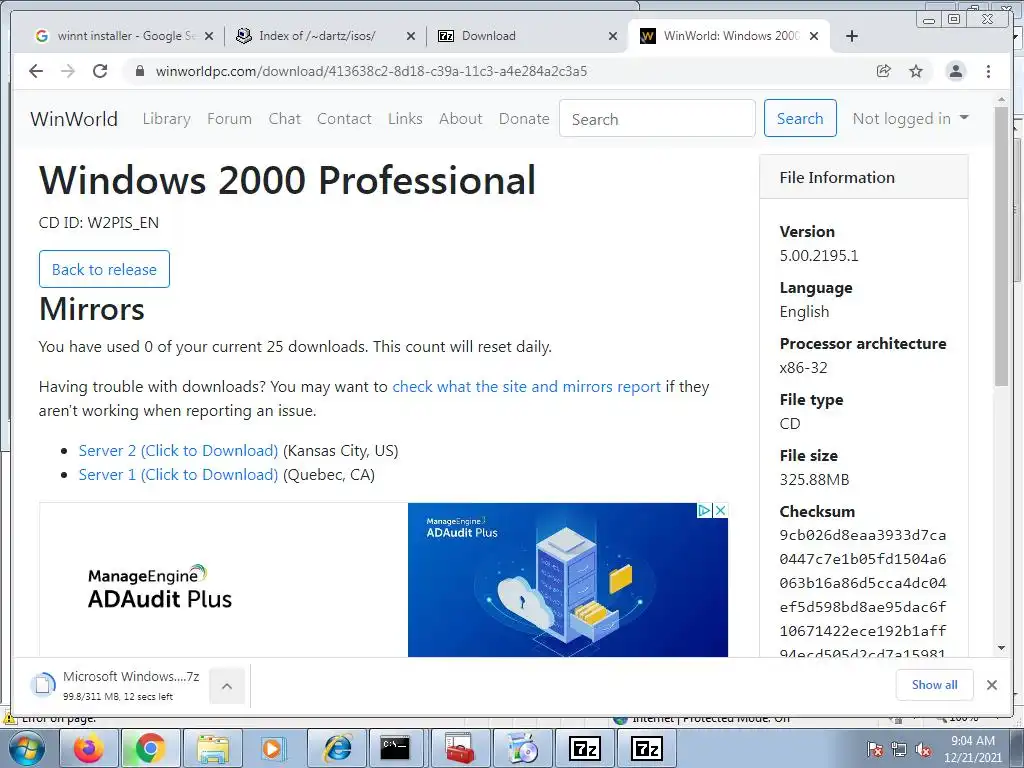
Task: Expand the download item's chevron menu
Action: coord(227,686)
